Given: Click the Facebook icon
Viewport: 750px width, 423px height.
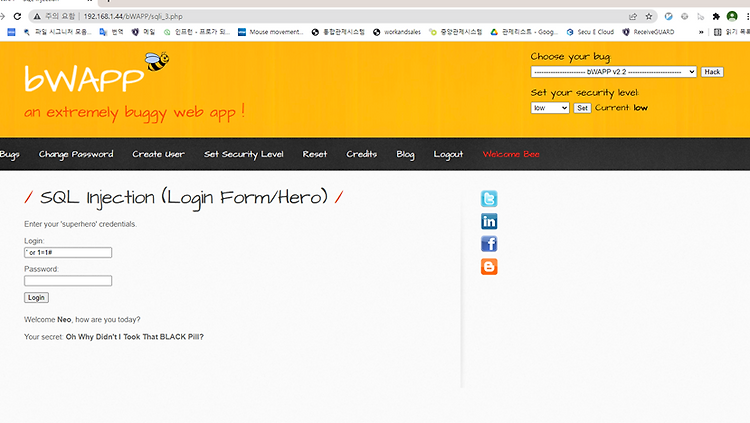Looking at the screenshot, I should coord(489,244).
